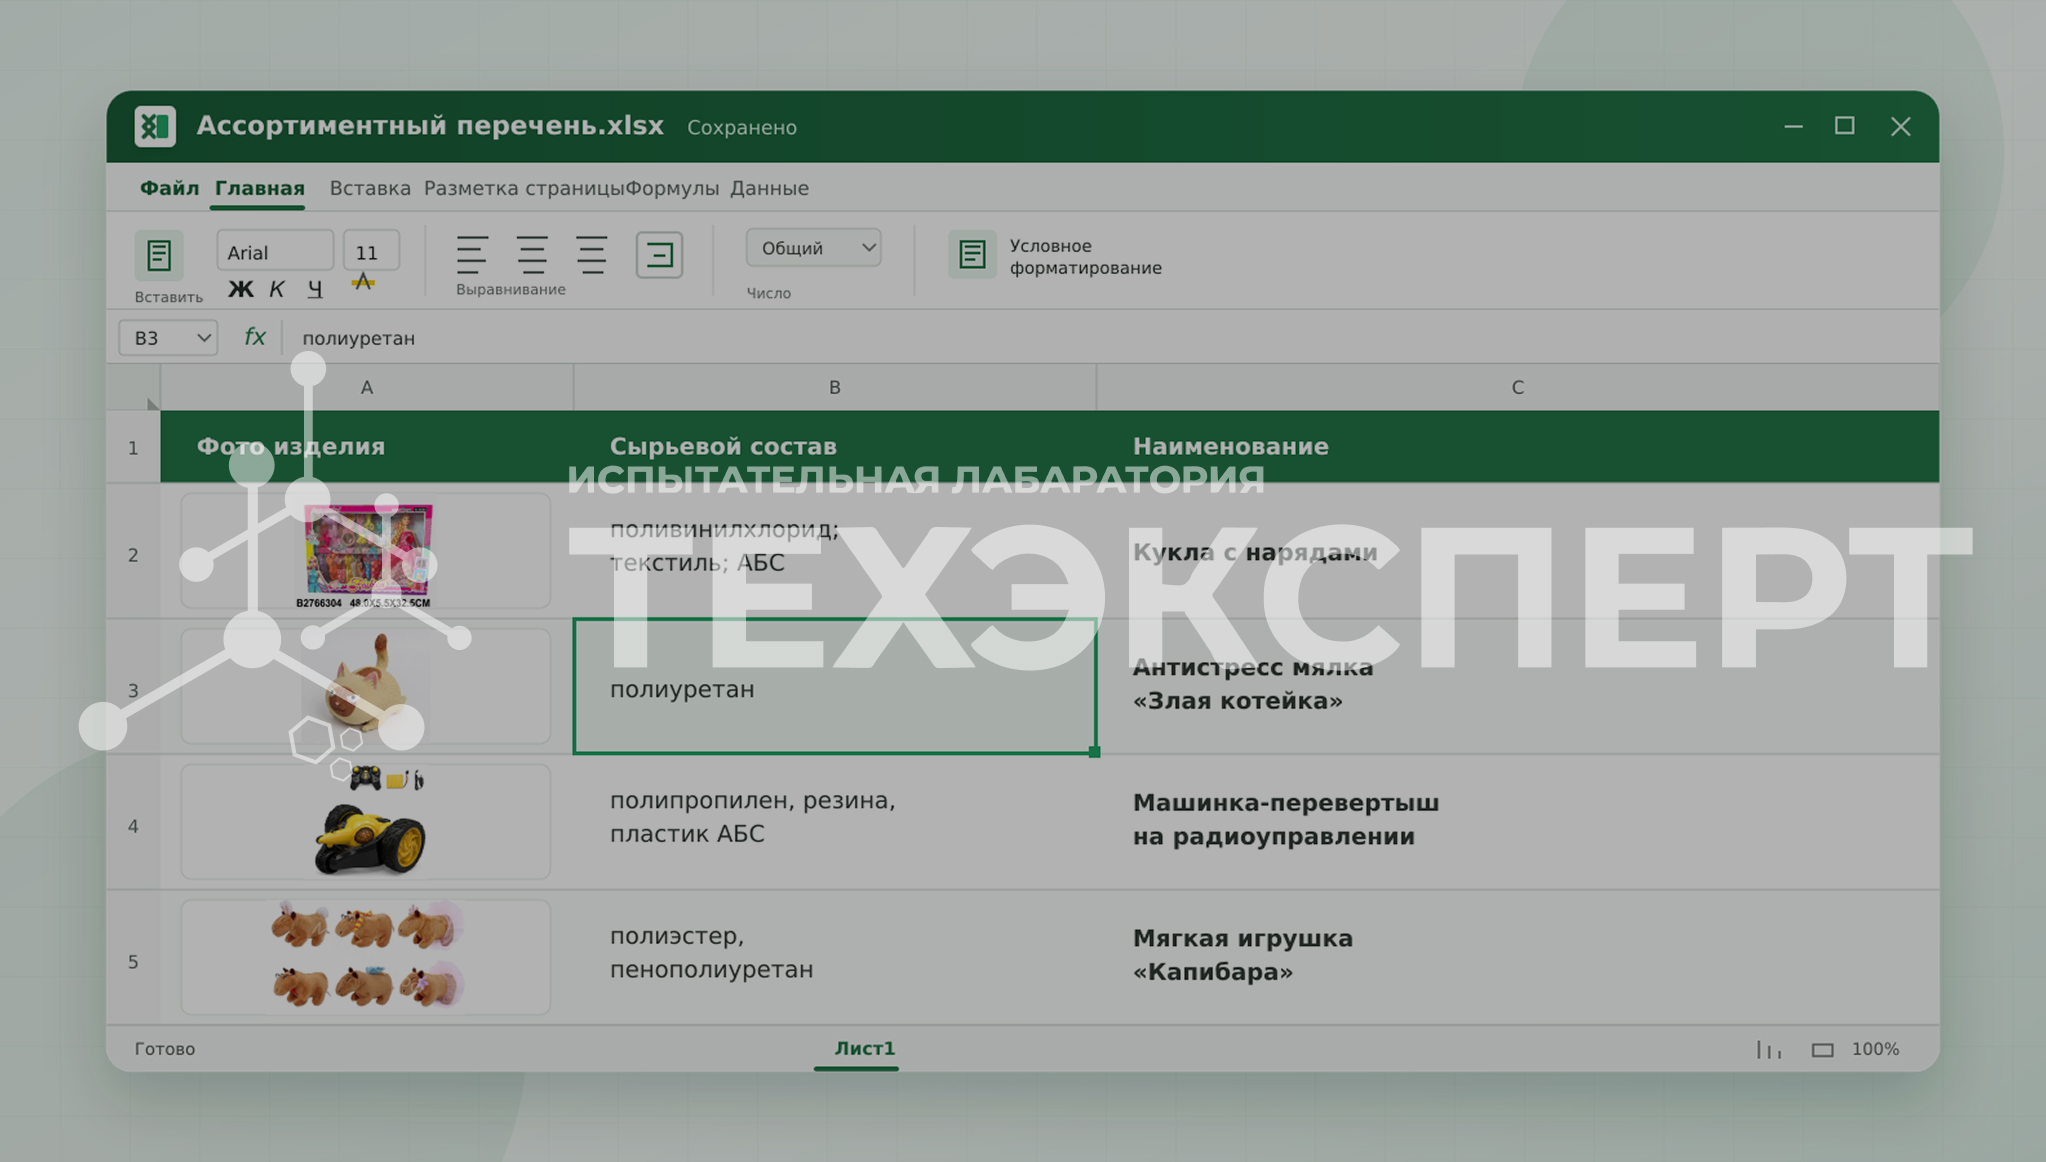Click the boxed indent alignment icon
This screenshot has width=2046, height=1162.
pyautogui.click(x=660, y=254)
